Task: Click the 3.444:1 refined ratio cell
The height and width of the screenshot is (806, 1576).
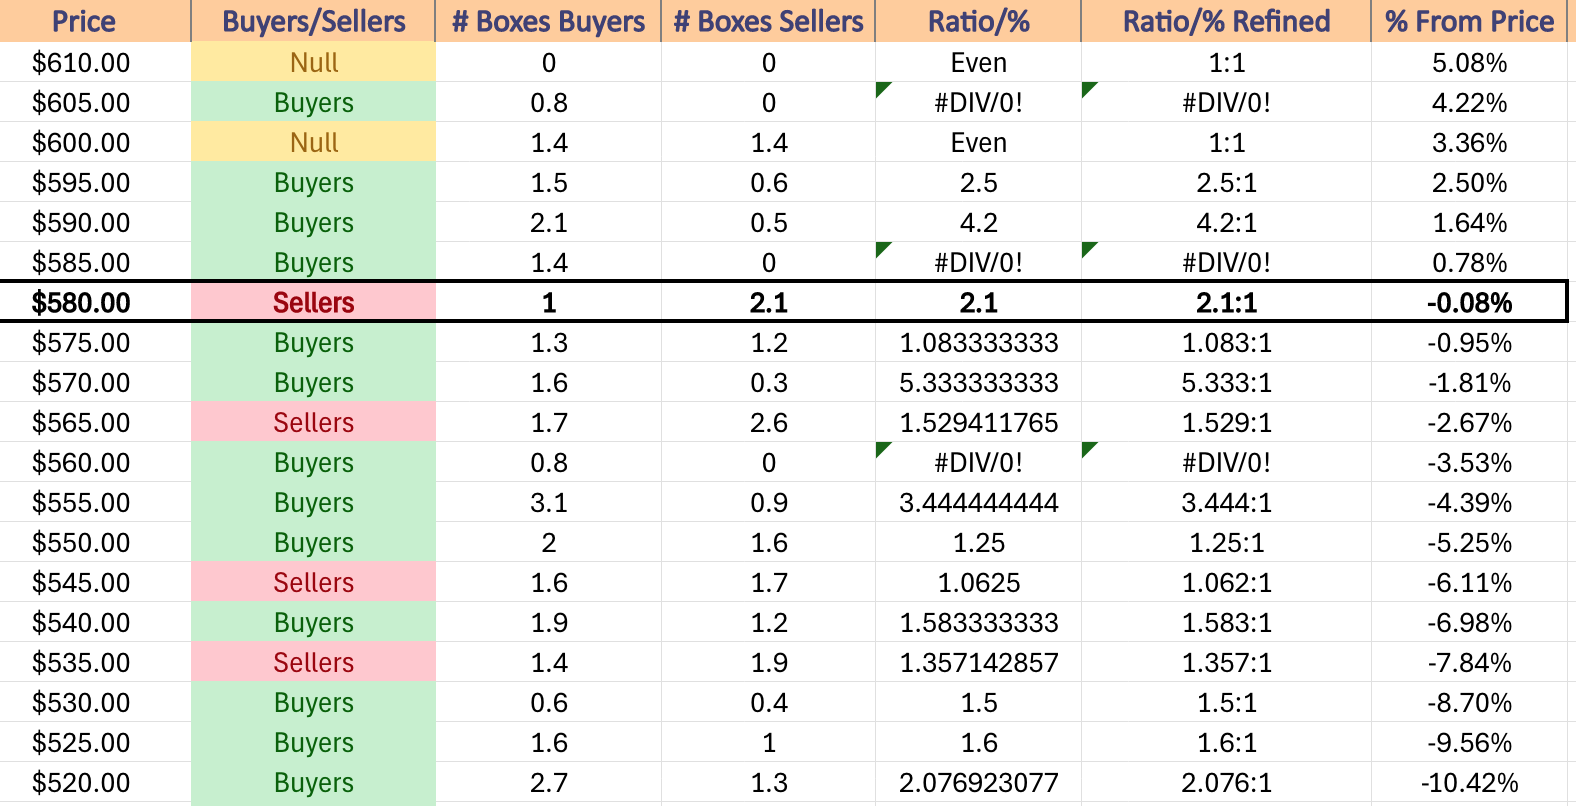Action: [x=1226, y=502]
